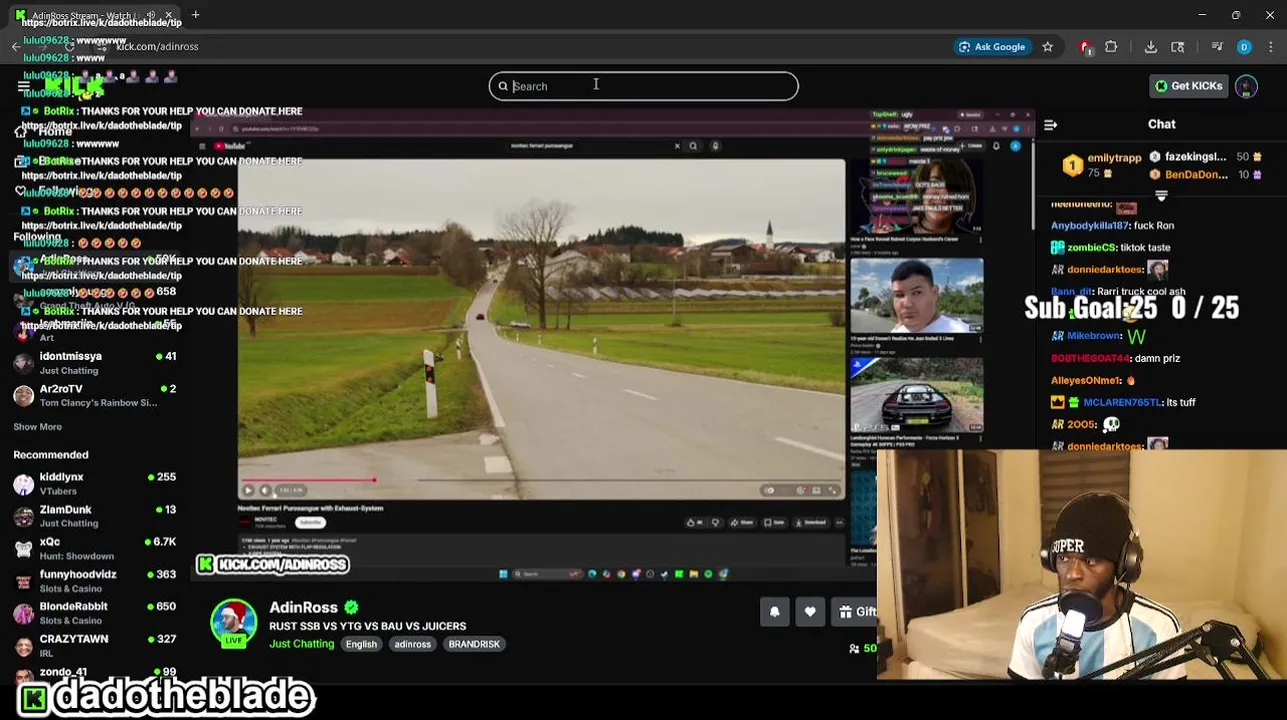Screen dimensions: 1287x720
Task: Click the Chrome back arrow
Action: click(16, 46)
